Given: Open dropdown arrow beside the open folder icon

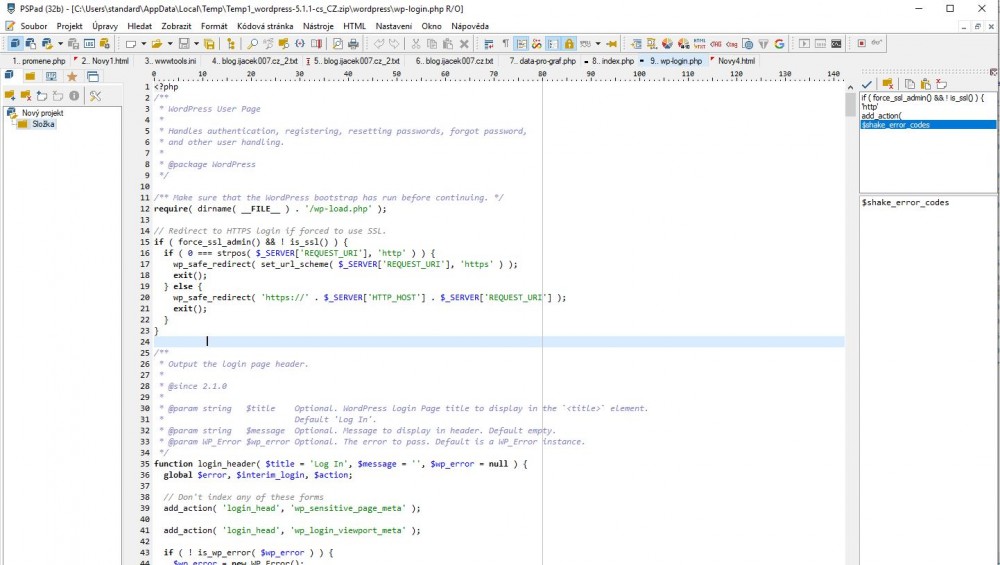Looking at the screenshot, I should pos(171,44).
